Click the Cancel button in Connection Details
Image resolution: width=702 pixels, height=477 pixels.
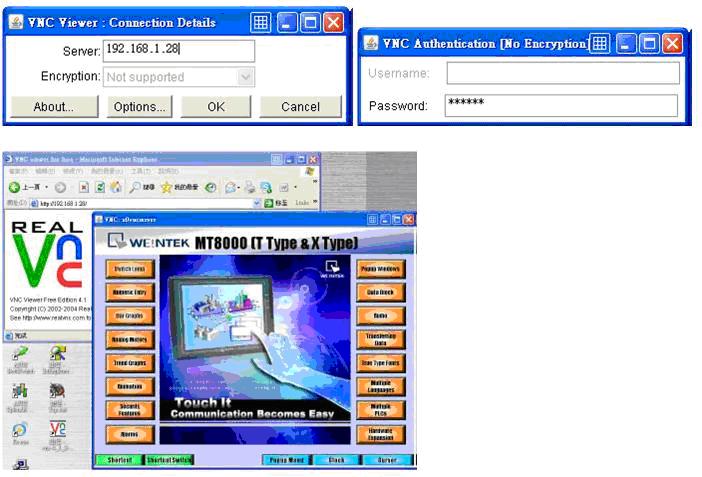tap(300, 107)
